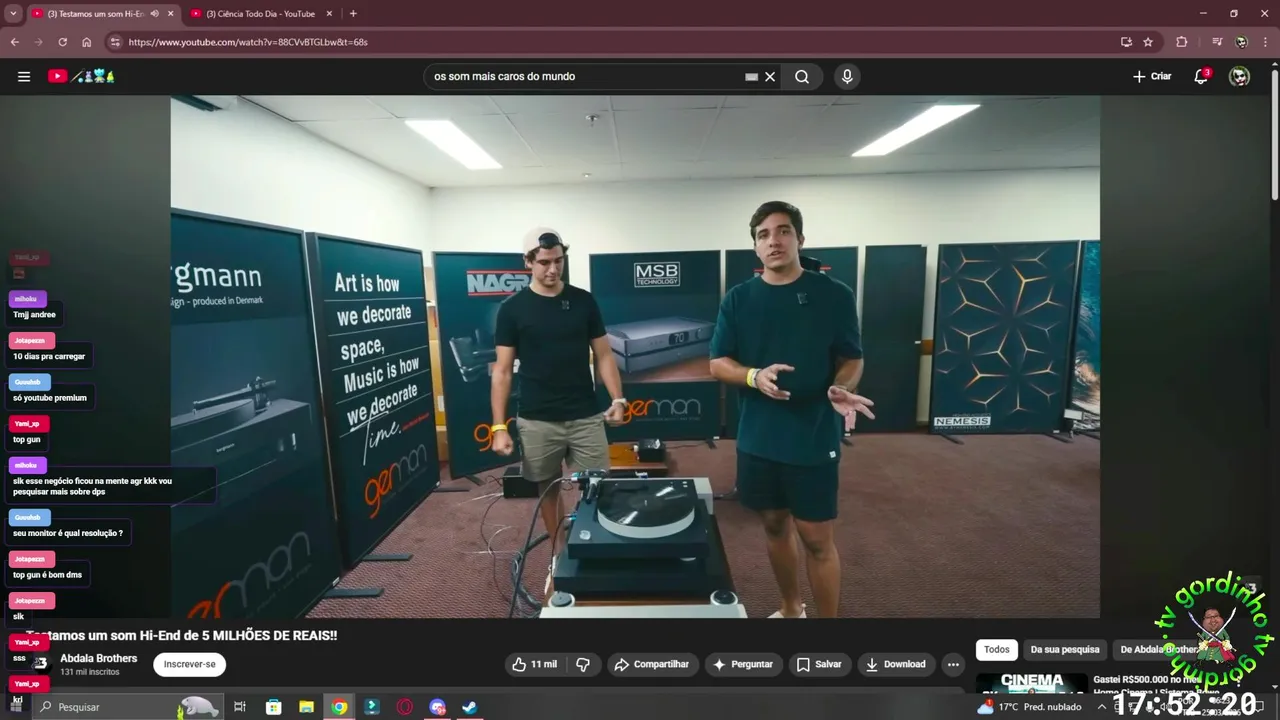1280x720 pixels.
Task: Save video with Salvar button
Action: (x=818, y=664)
